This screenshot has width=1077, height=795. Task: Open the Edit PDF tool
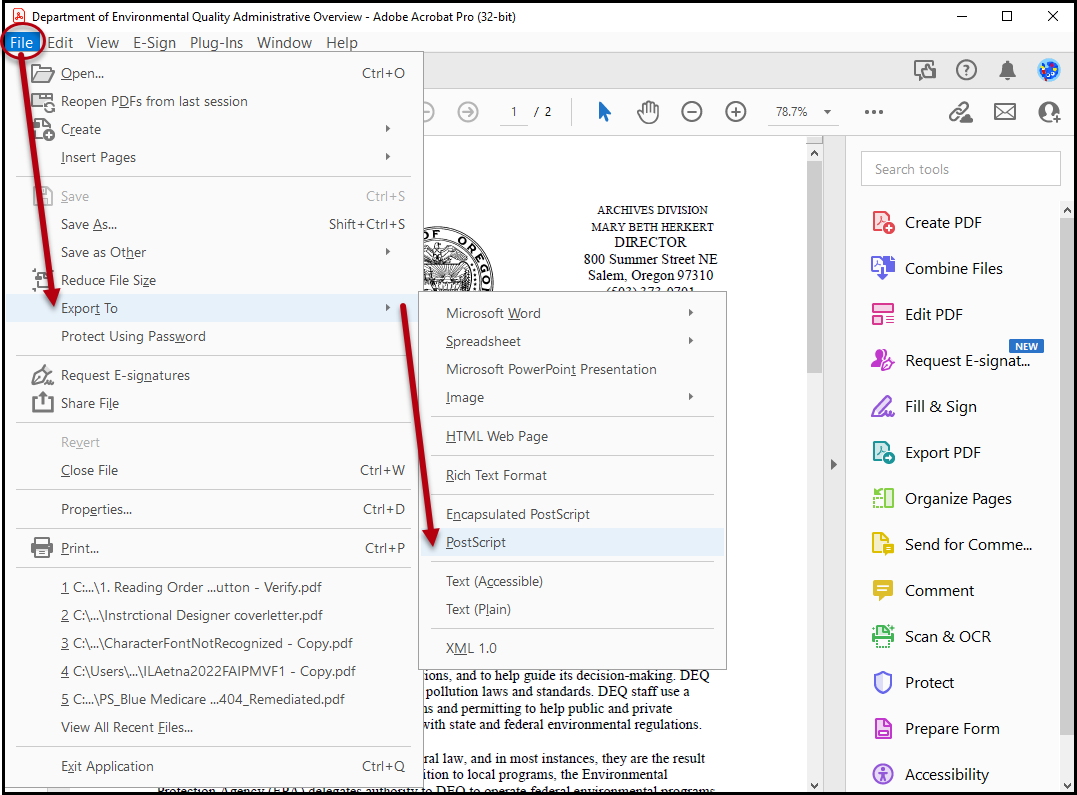click(918, 315)
